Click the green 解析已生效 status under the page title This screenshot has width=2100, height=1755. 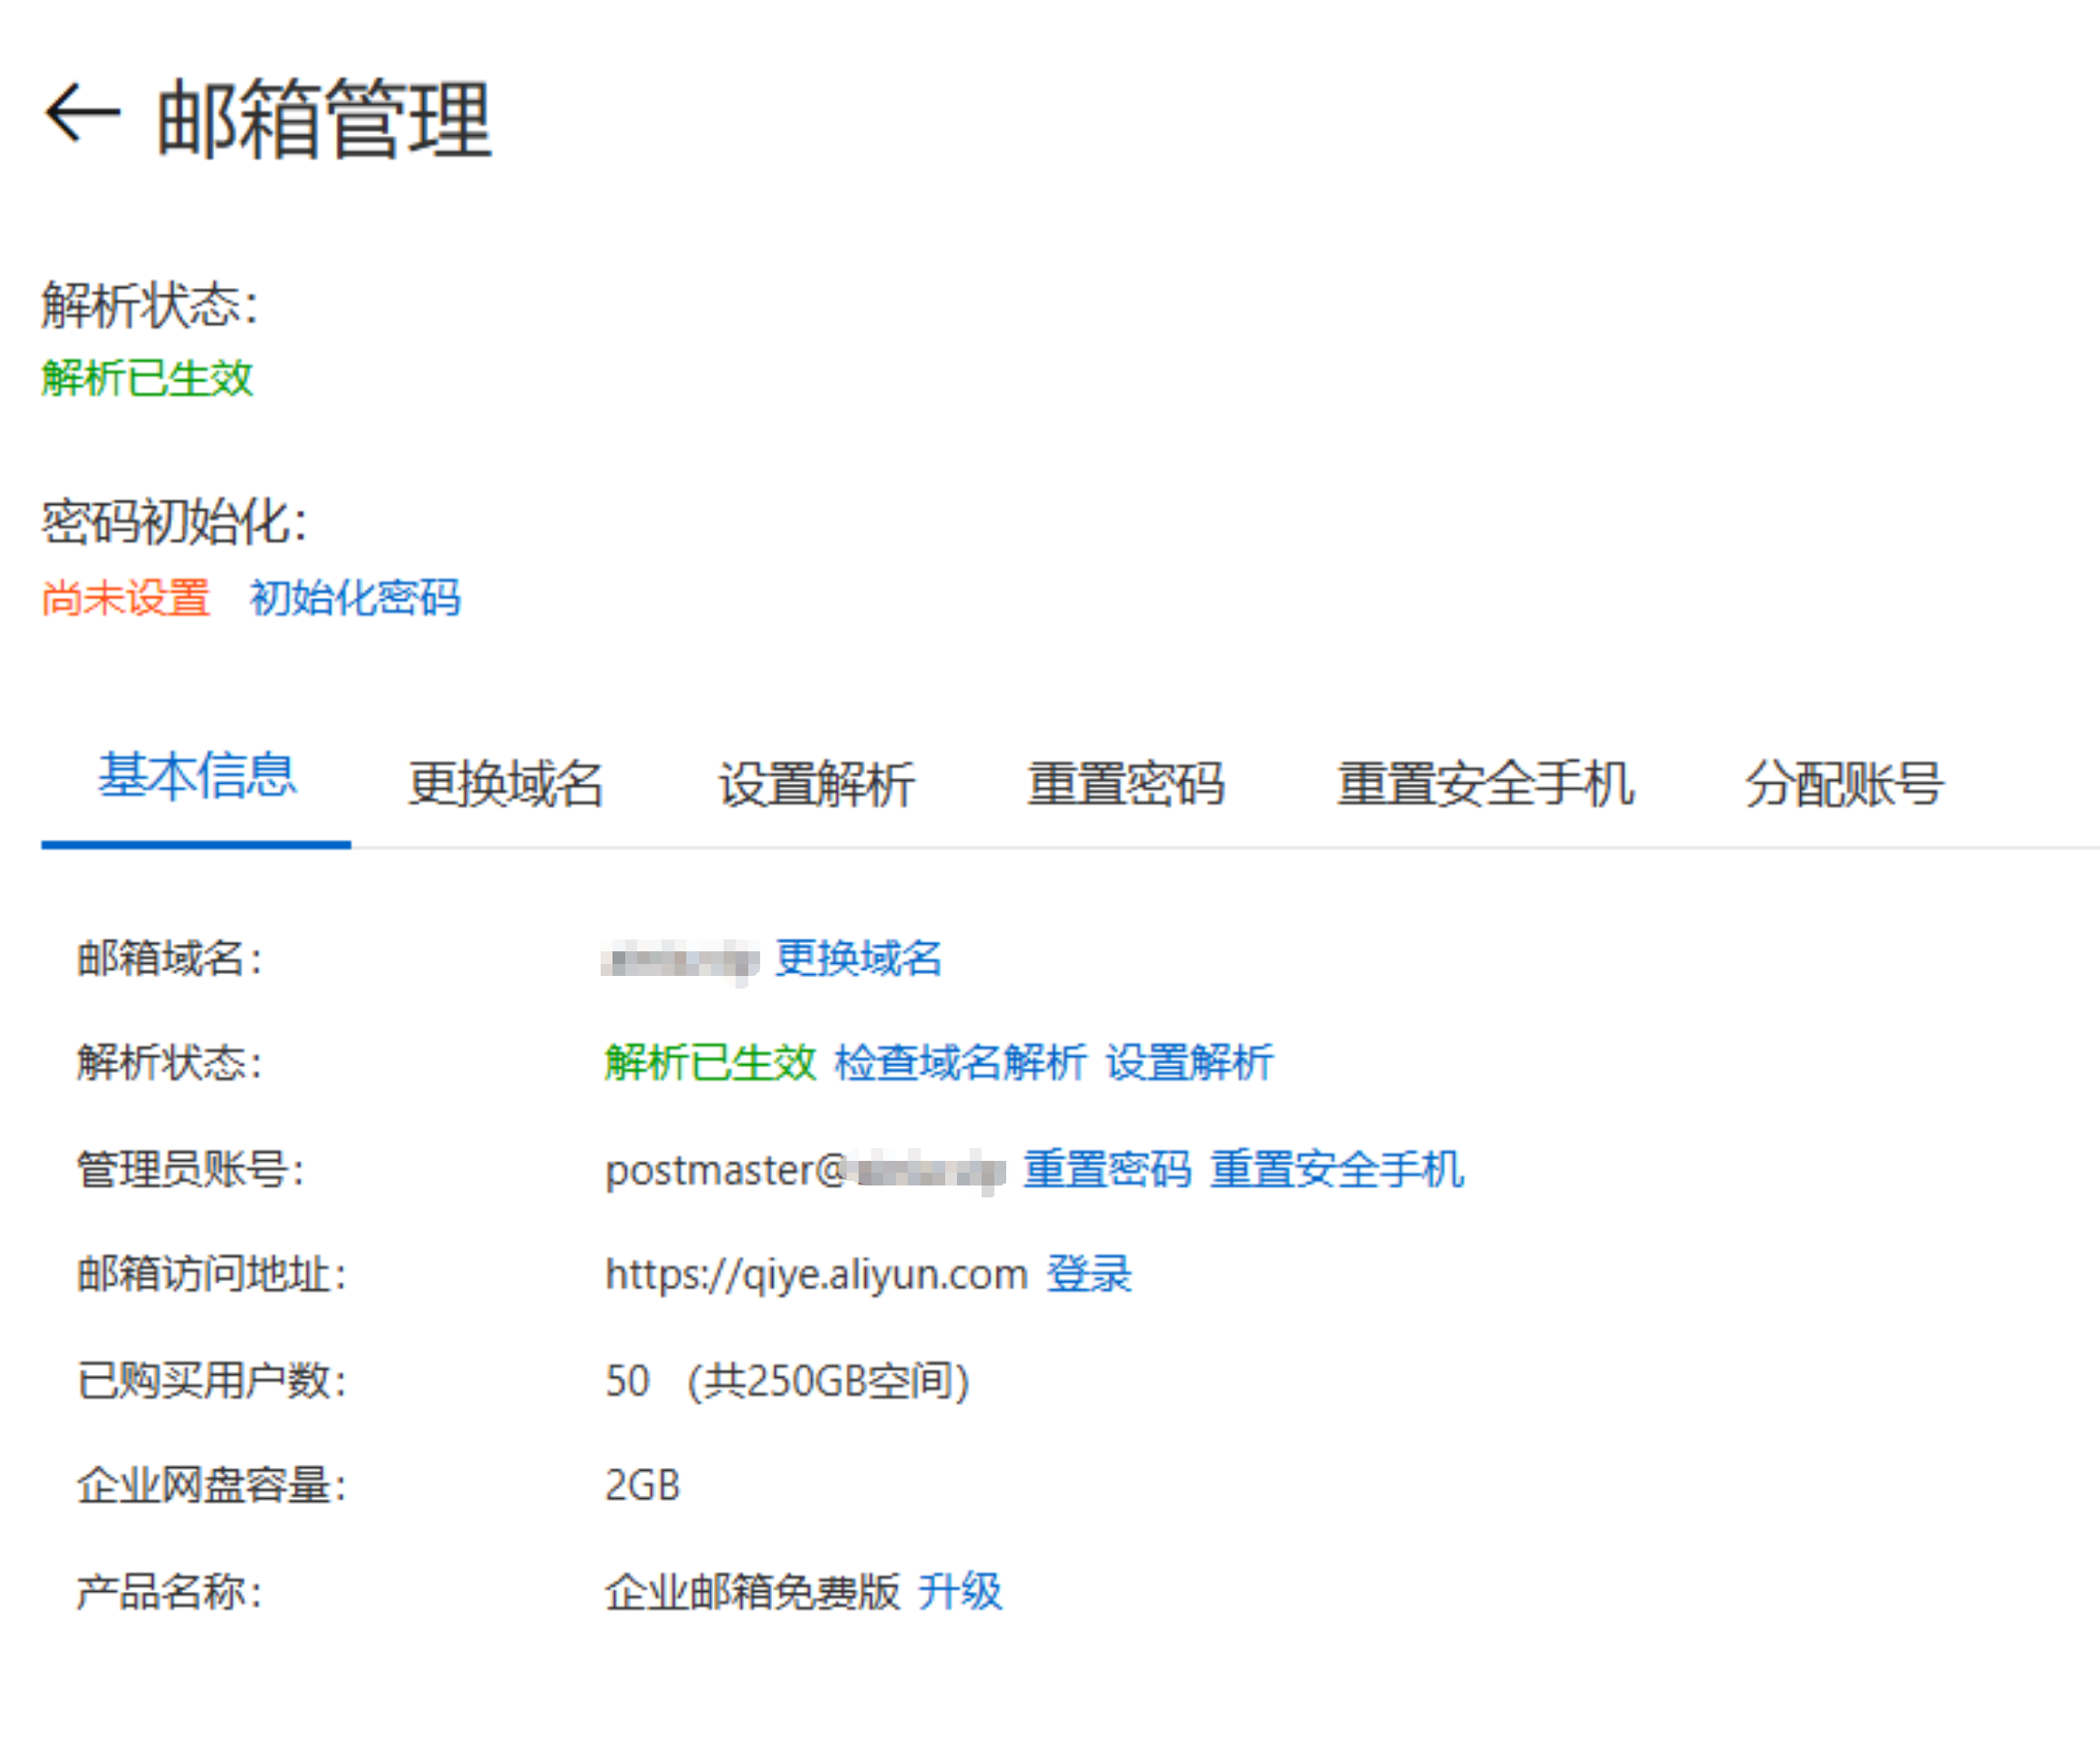point(147,378)
